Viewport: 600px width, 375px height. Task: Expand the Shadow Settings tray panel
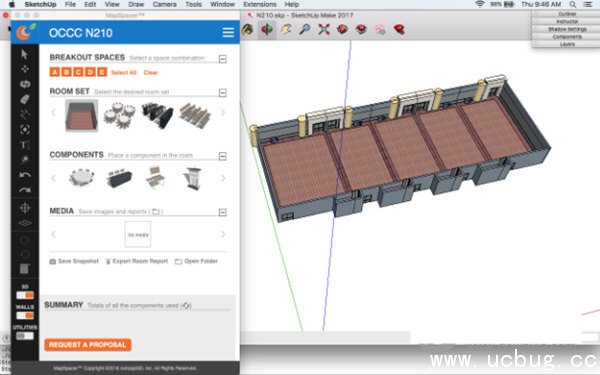tap(566, 29)
